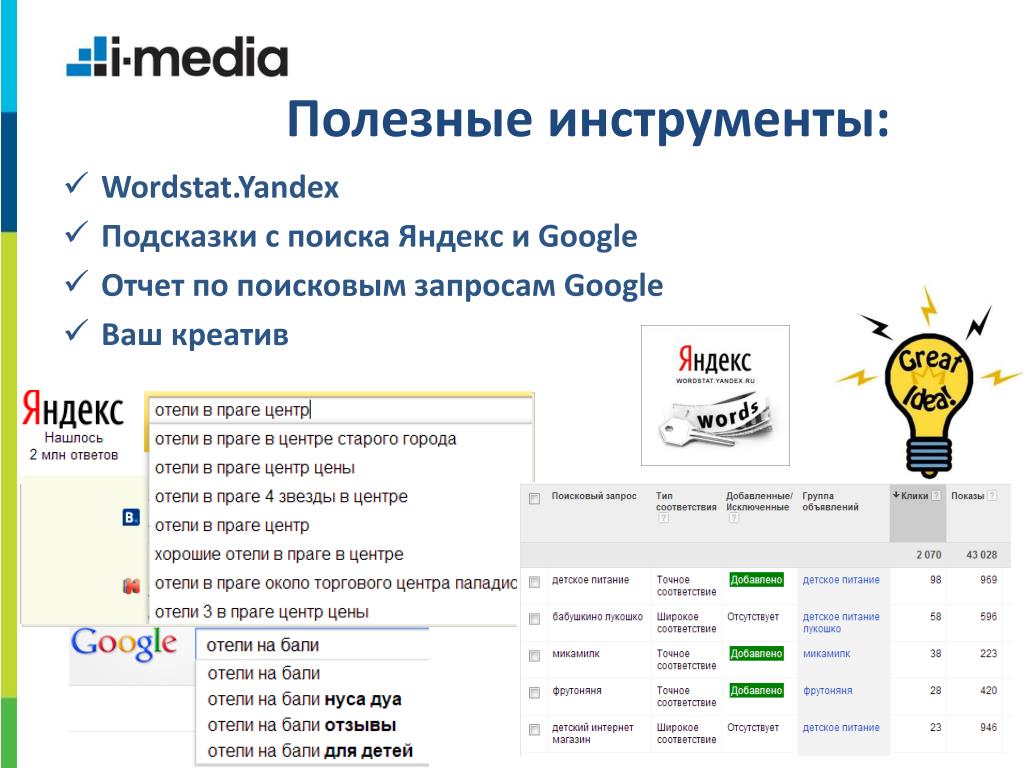1024x768 pixels.
Task: Click Отчет по поисковым запросам Google text
Action: (x=382, y=286)
